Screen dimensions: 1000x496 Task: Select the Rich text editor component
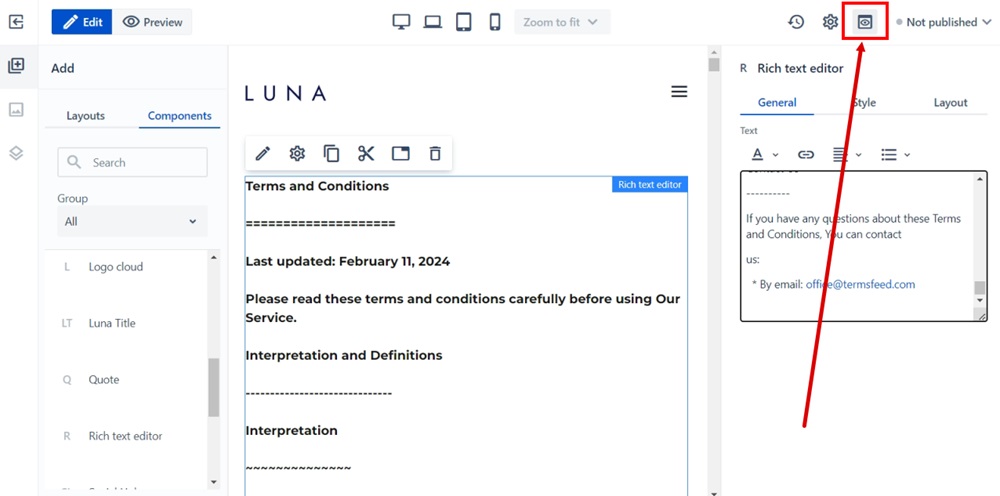pos(126,436)
